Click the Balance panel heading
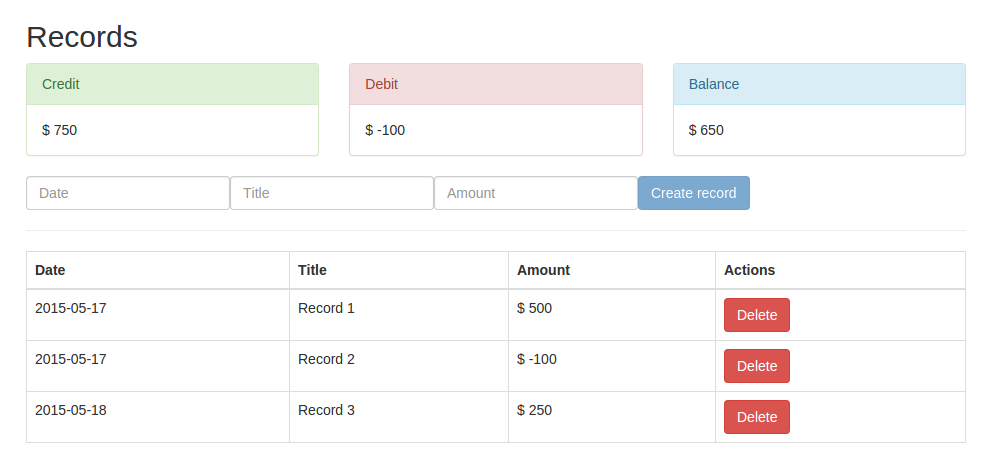992x462 pixels. coord(819,84)
